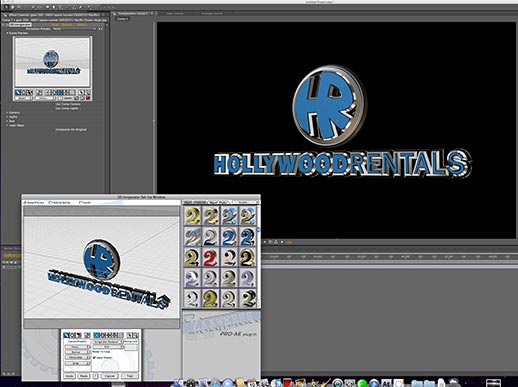Click the green circular dock icon
The height and width of the screenshot is (387, 518).
pyautogui.click(x=362, y=383)
